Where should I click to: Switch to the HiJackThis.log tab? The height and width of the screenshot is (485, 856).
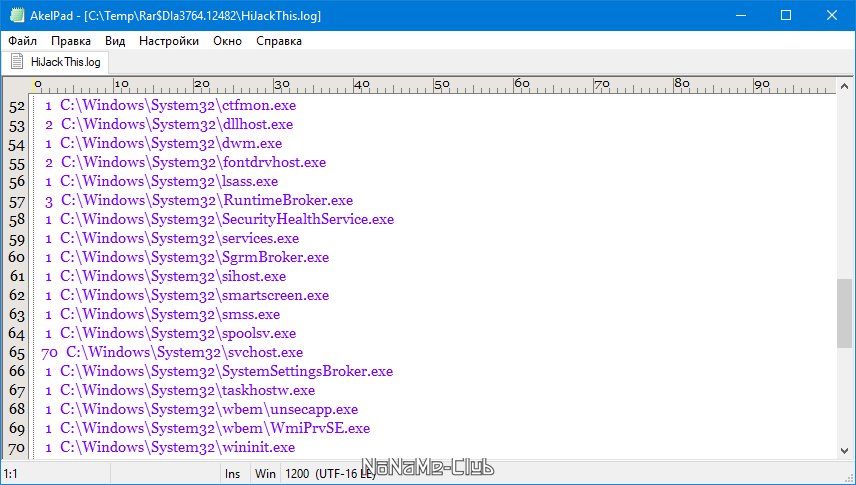(x=55, y=62)
